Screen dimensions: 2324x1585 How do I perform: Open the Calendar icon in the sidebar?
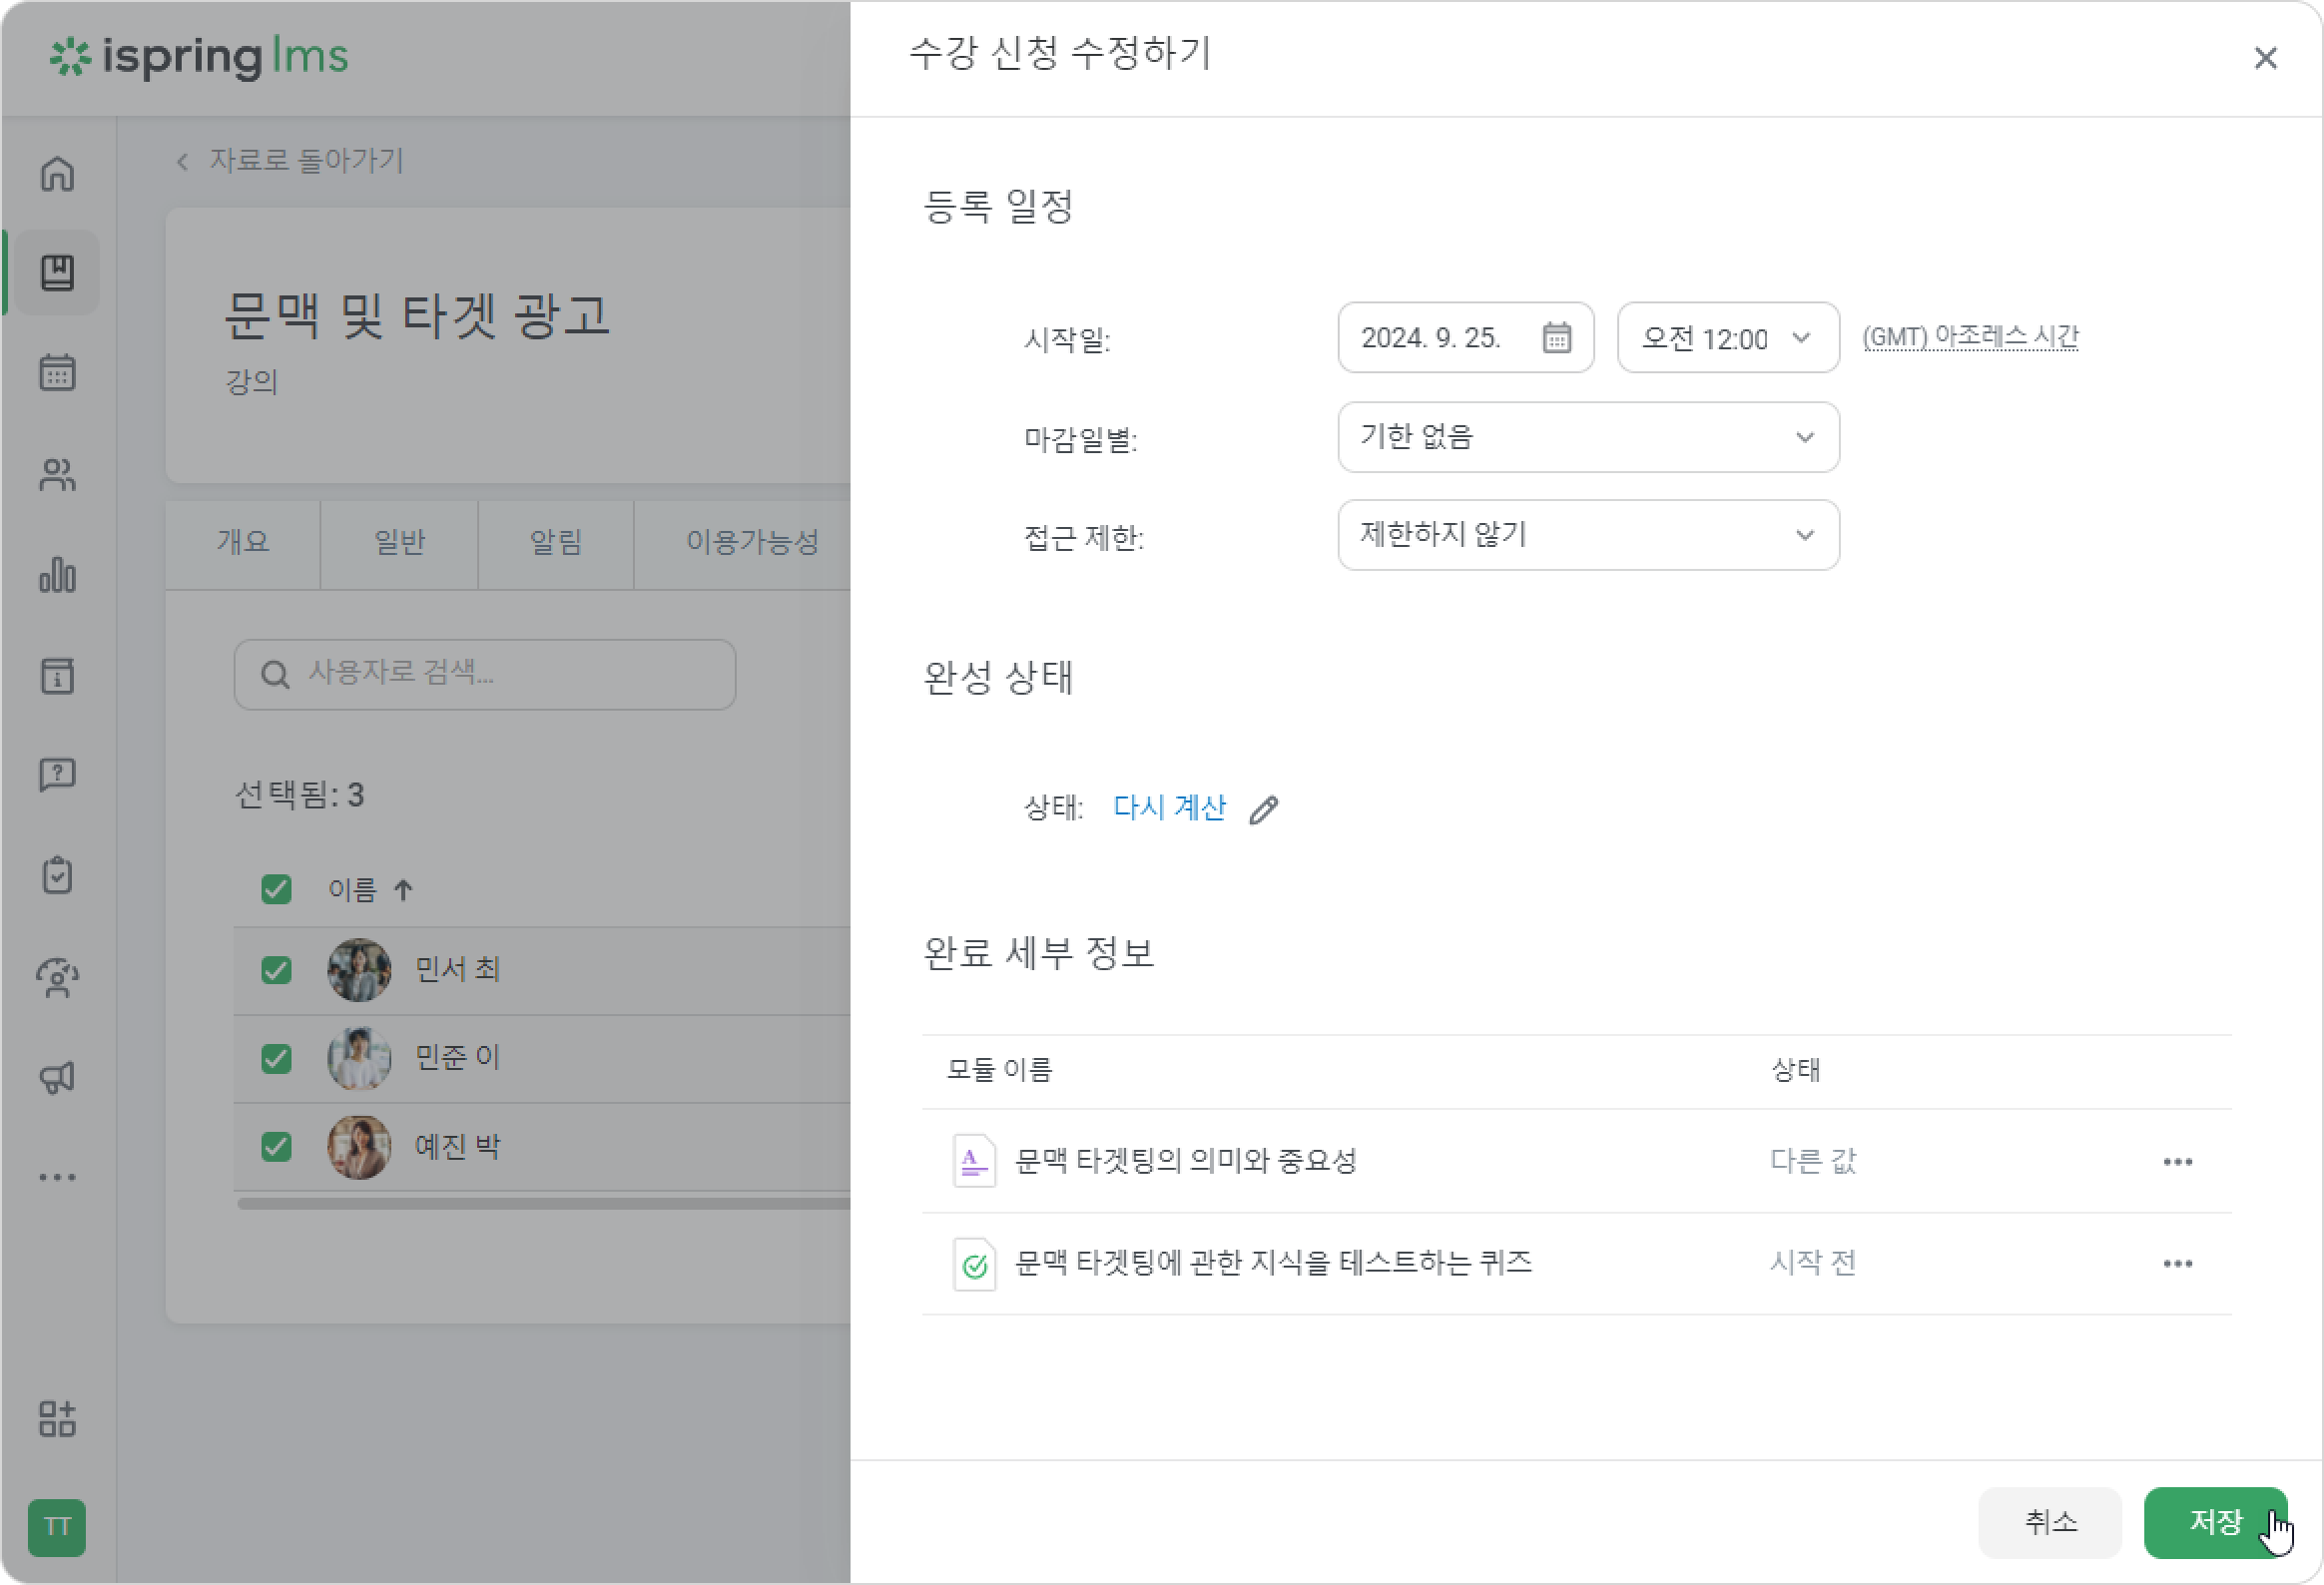click(x=57, y=373)
